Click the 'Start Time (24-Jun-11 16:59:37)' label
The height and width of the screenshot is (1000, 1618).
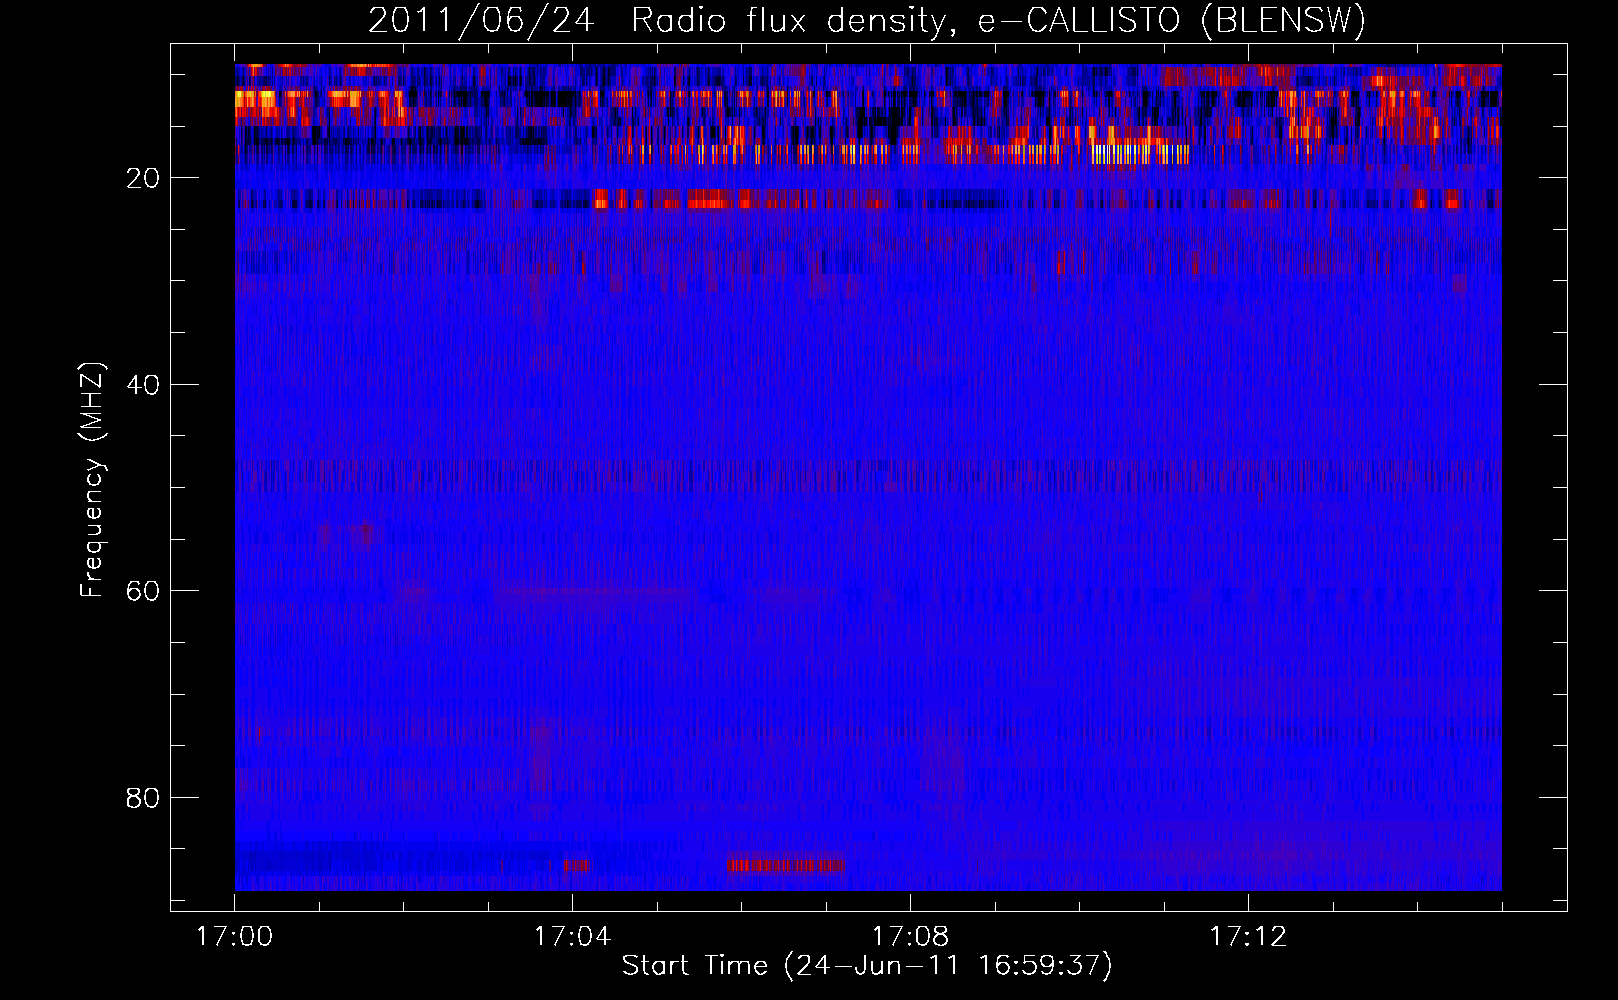[867, 966]
